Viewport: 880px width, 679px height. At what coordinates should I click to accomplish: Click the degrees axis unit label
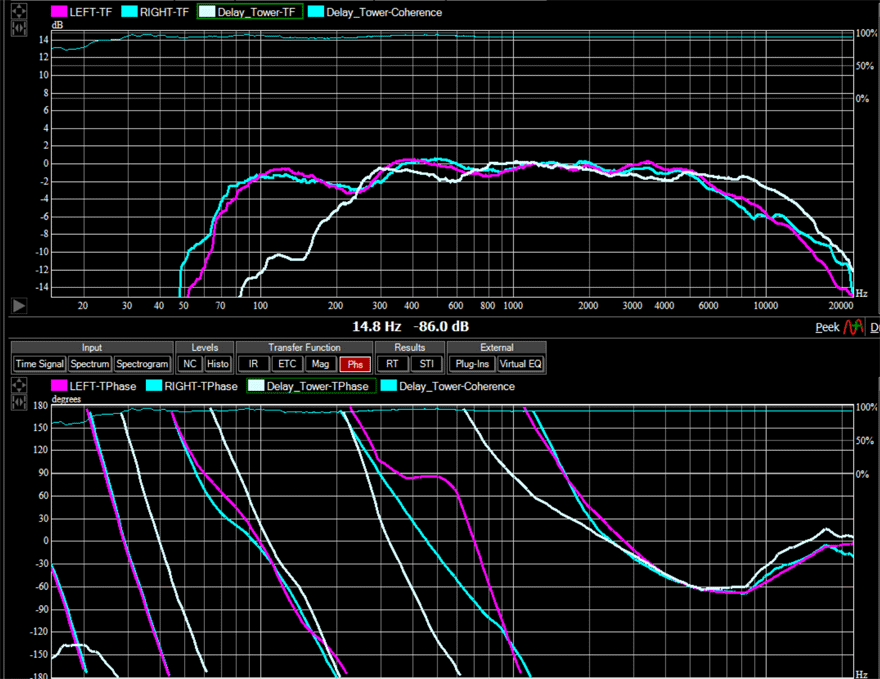66,399
